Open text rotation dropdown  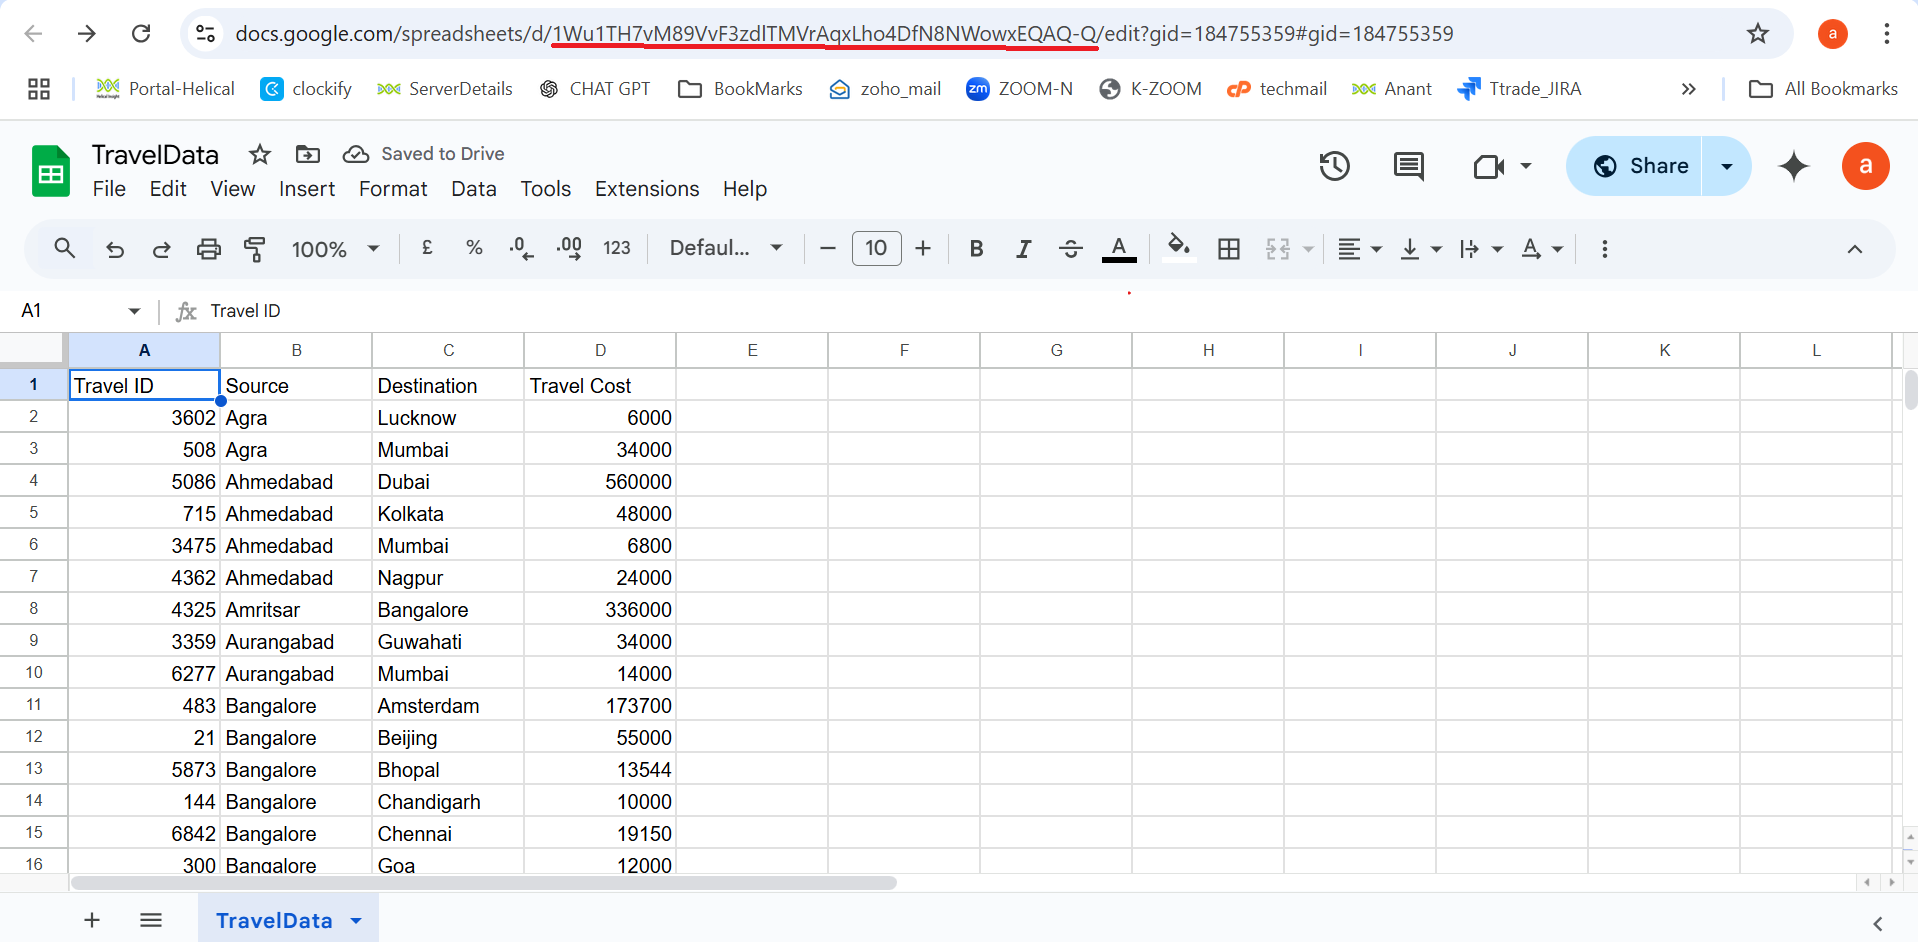click(1542, 248)
